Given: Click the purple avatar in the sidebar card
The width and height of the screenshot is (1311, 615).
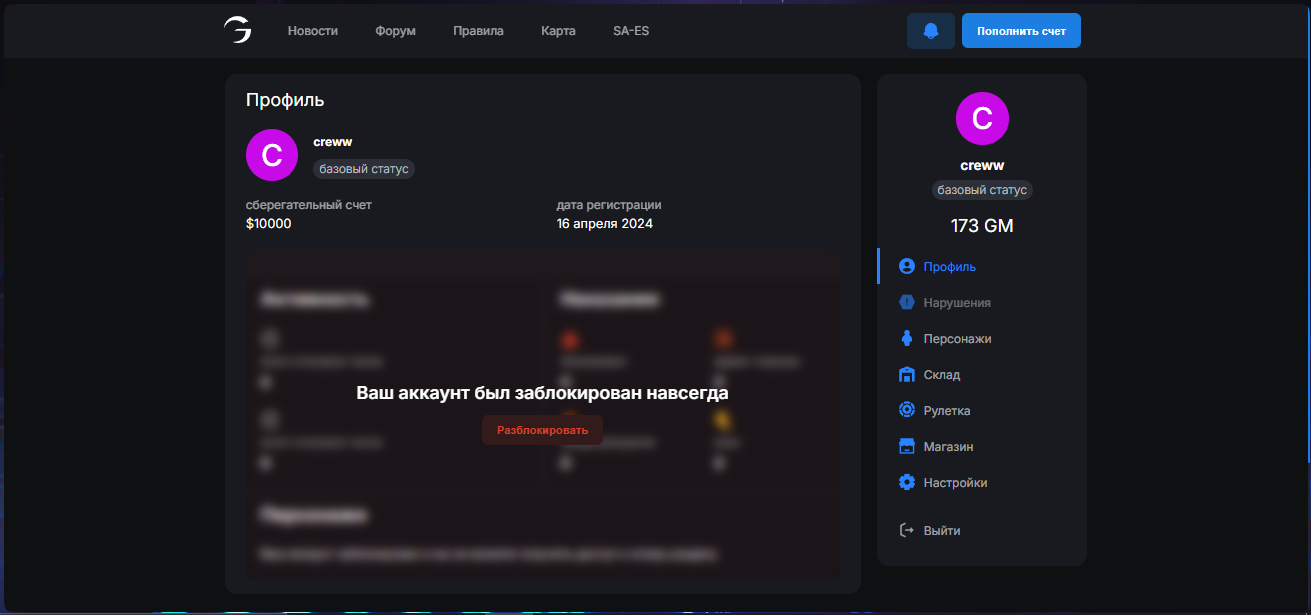Looking at the screenshot, I should click(982, 119).
